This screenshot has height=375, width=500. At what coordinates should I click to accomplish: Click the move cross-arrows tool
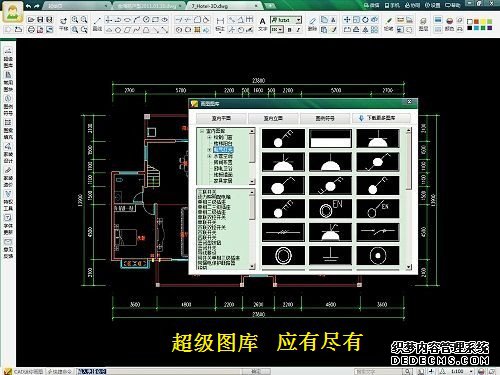pos(347,20)
